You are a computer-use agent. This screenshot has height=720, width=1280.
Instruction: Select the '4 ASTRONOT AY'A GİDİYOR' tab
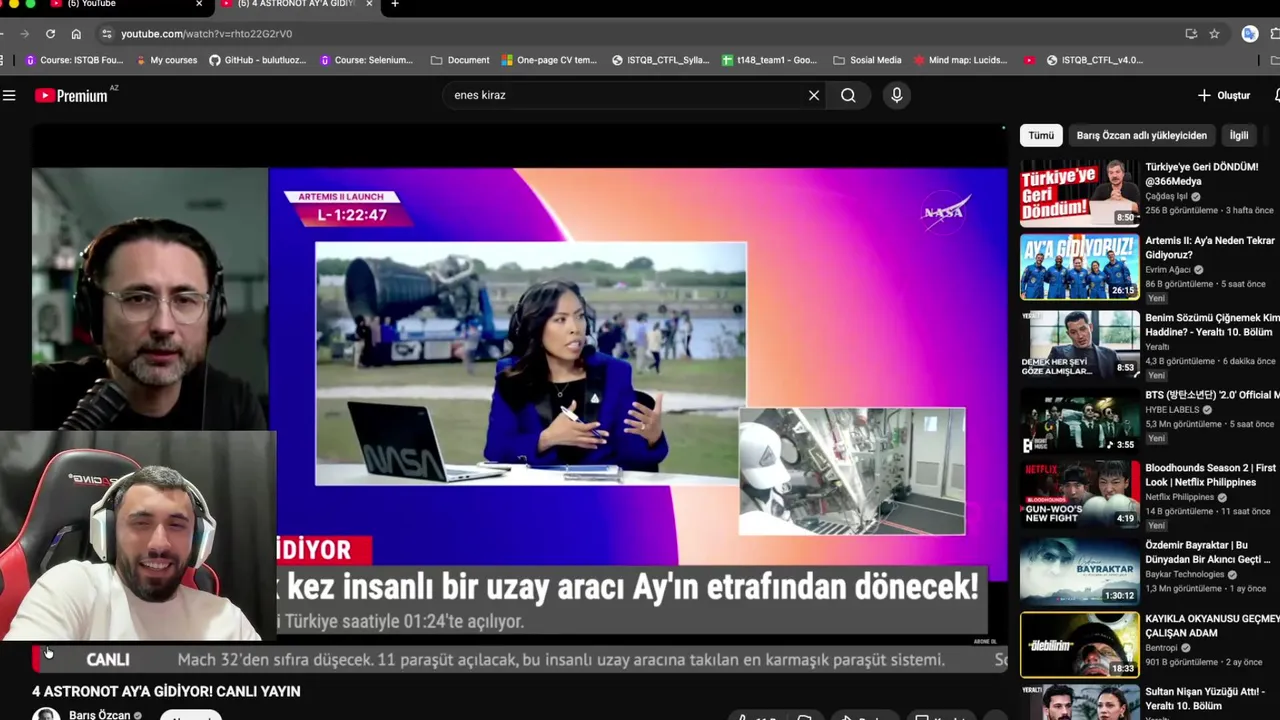[x=295, y=4]
